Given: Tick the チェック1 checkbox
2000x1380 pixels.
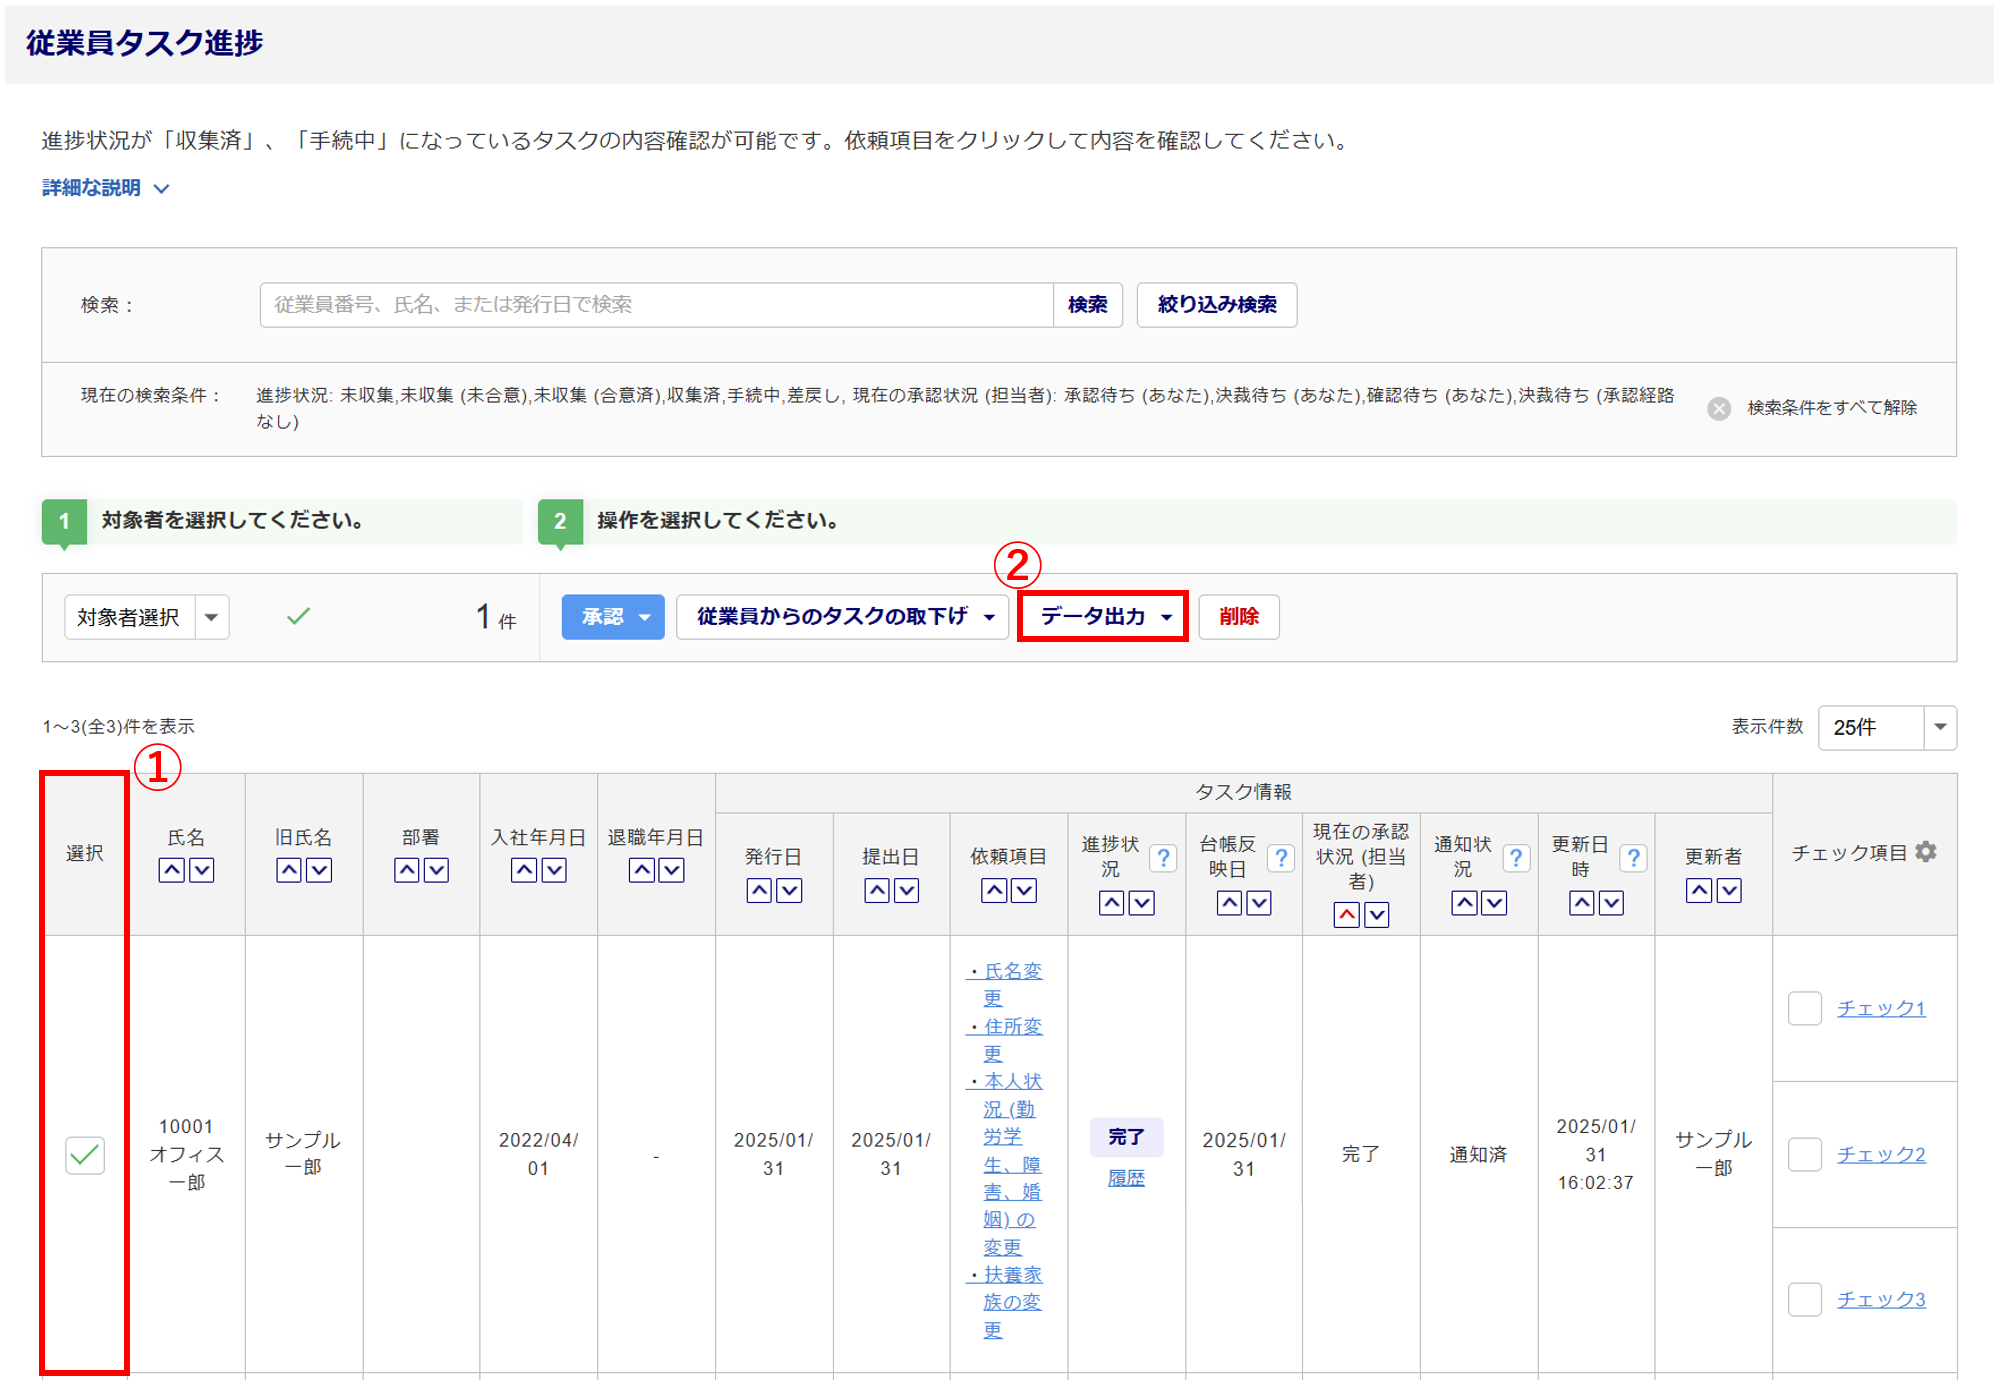Looking at the screenshot, I should pos(1804,1008).
